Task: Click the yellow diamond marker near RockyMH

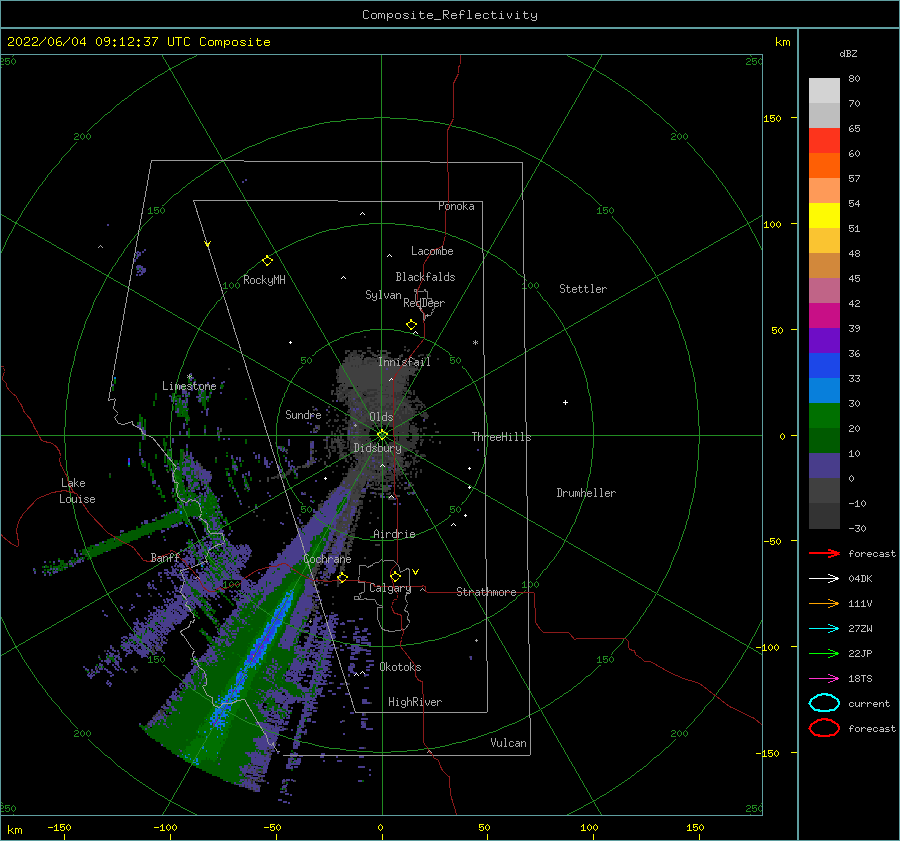Action: tap(267, 261)
